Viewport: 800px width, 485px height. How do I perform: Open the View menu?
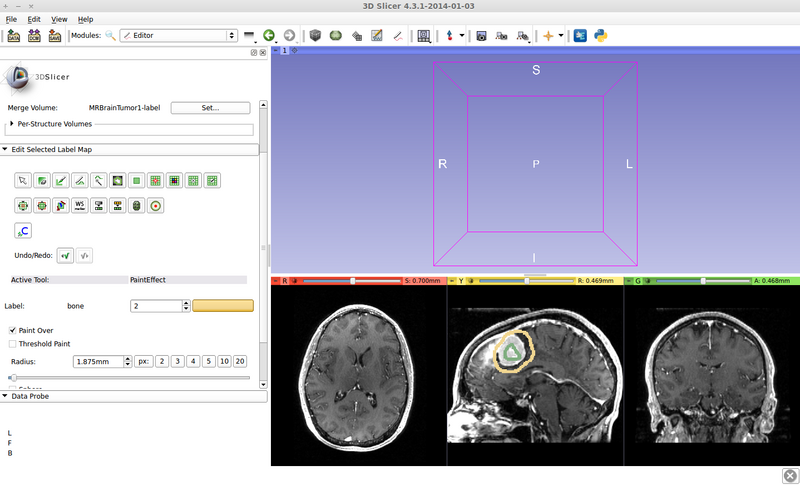tap(59, 19)
